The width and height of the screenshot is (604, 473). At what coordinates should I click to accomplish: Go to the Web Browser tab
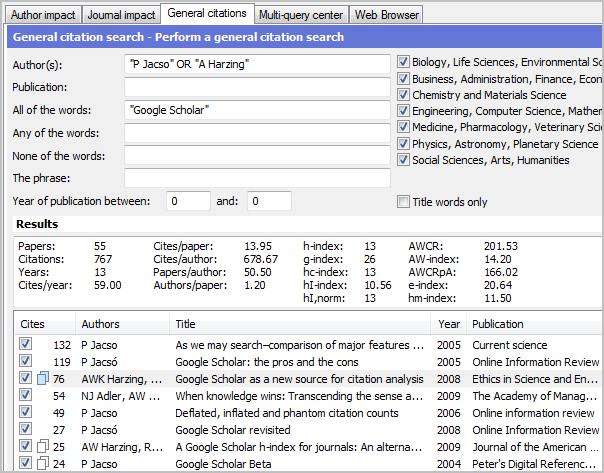pyautogui.click(x=386, y=15)
